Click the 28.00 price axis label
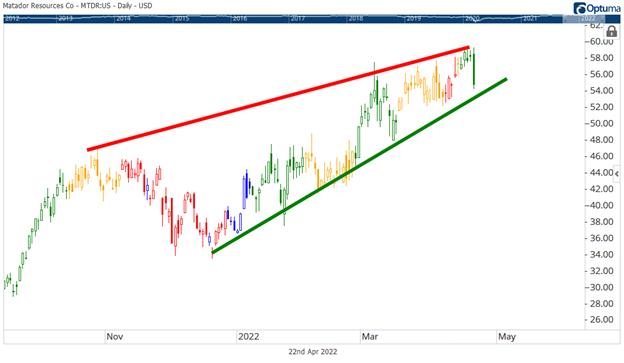 pos(601,304)
